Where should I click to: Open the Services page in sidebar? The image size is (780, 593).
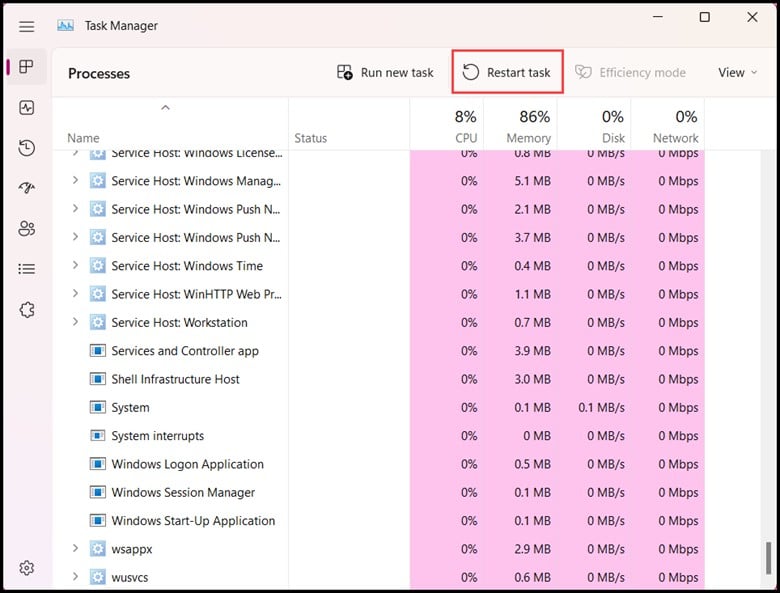[26, 310]
